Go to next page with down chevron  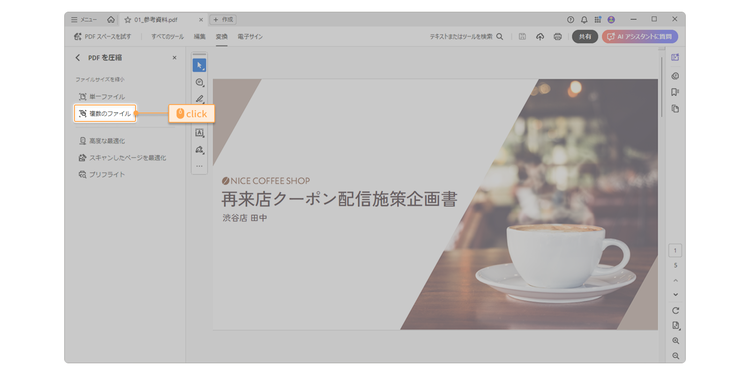click(x=675, y=295)
